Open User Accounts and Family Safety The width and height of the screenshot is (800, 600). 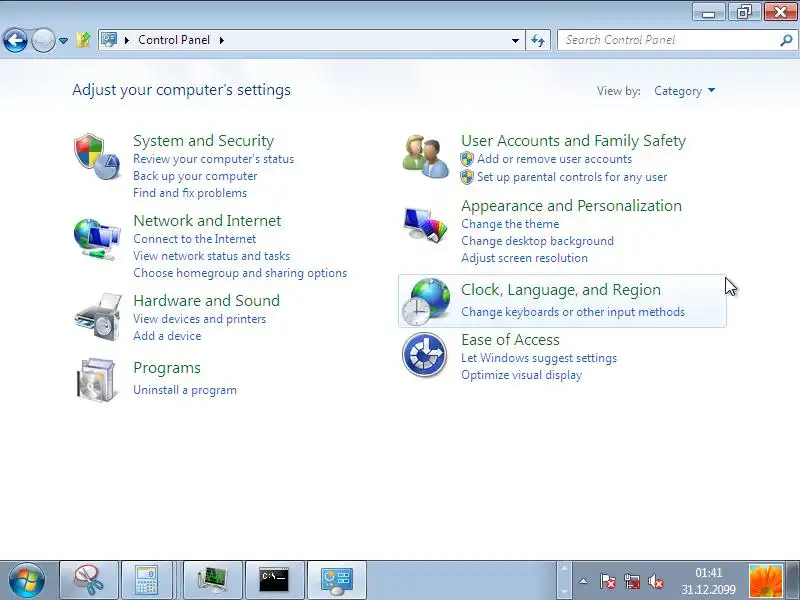pos(573,140)
